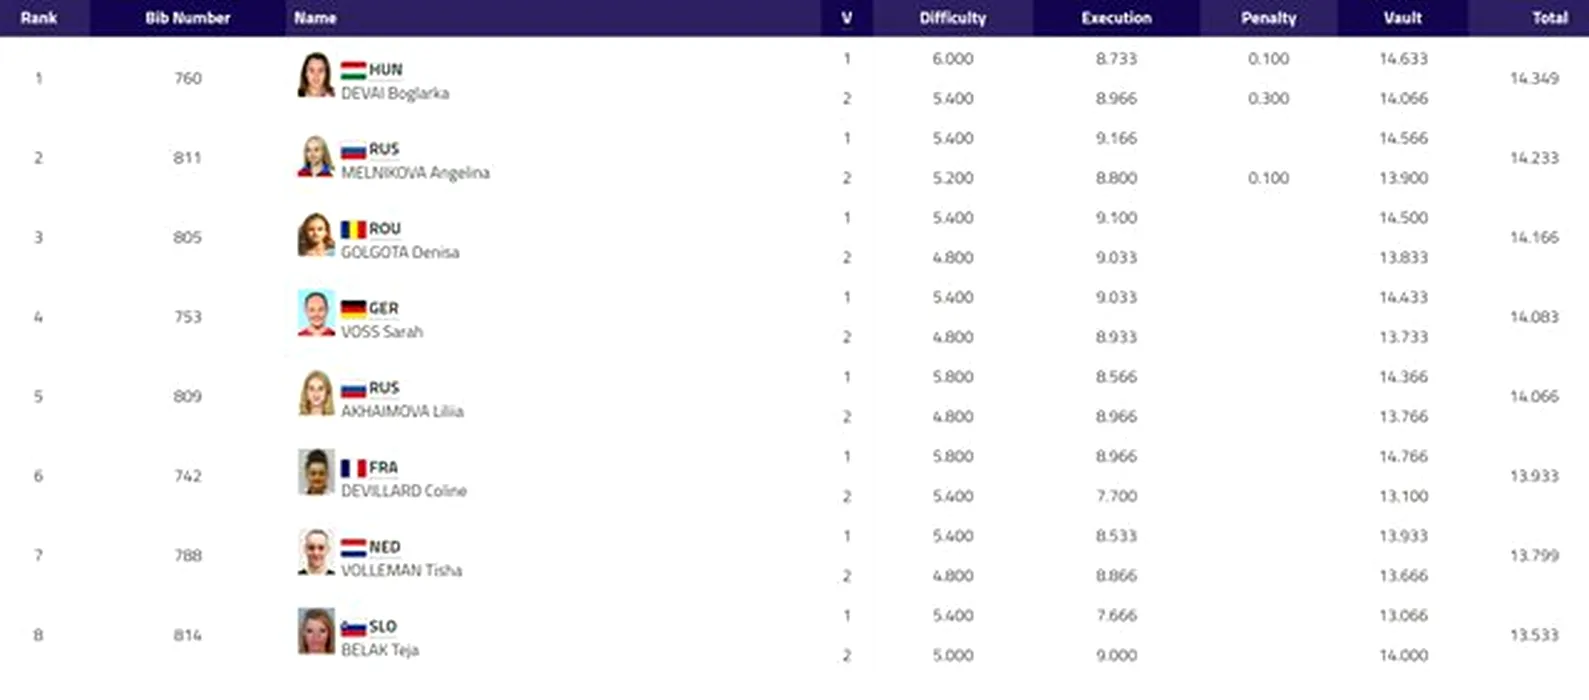1589x700 pixels.
Task: Sort by the Bib Number column header
Action: (x=188, y=18)
